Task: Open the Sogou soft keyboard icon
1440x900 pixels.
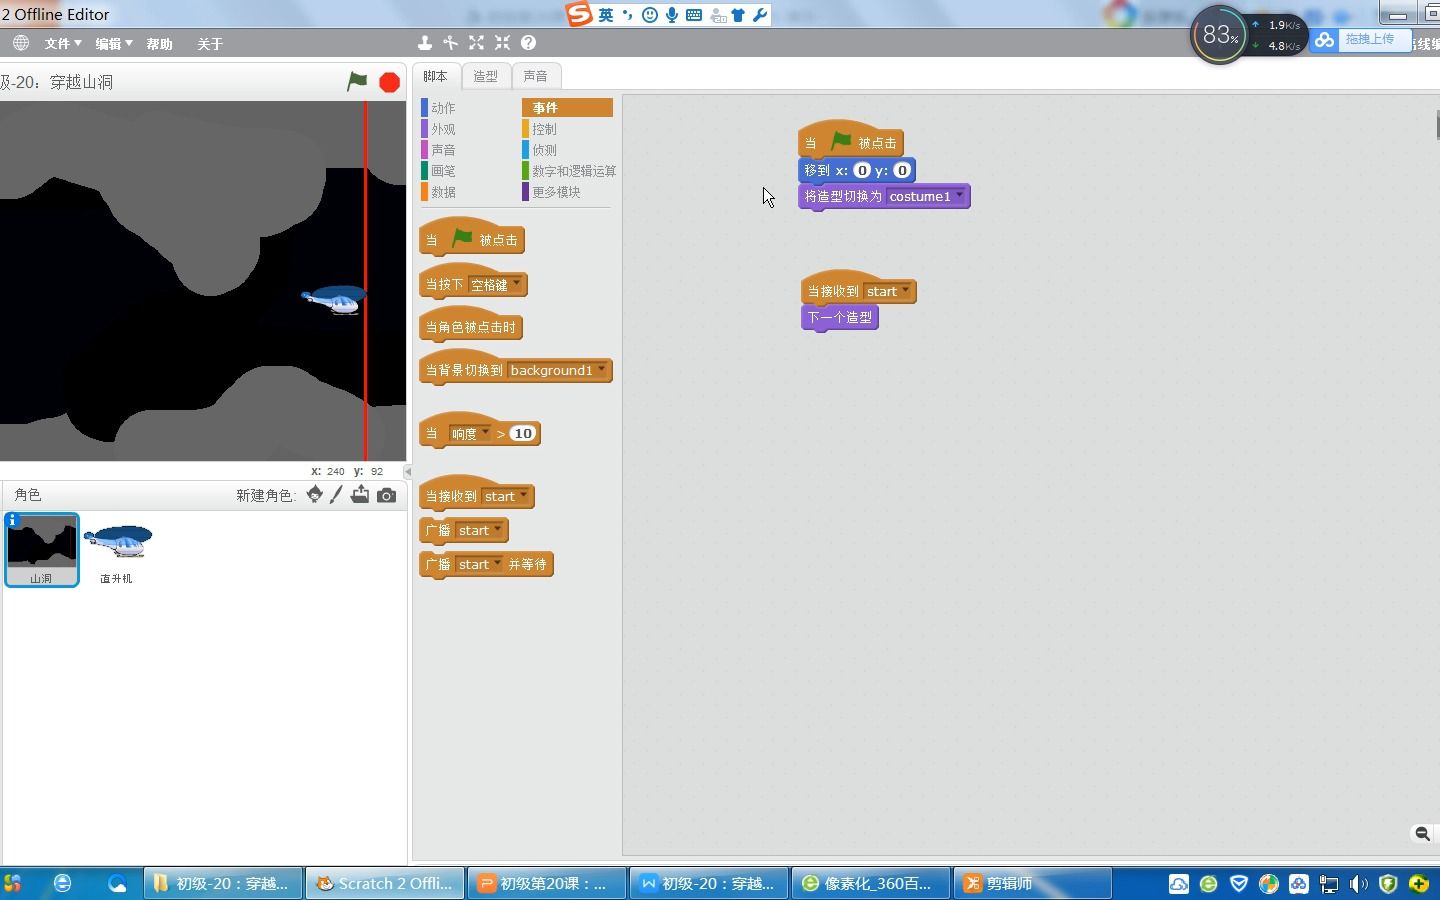Action: [x=694, y=15]
